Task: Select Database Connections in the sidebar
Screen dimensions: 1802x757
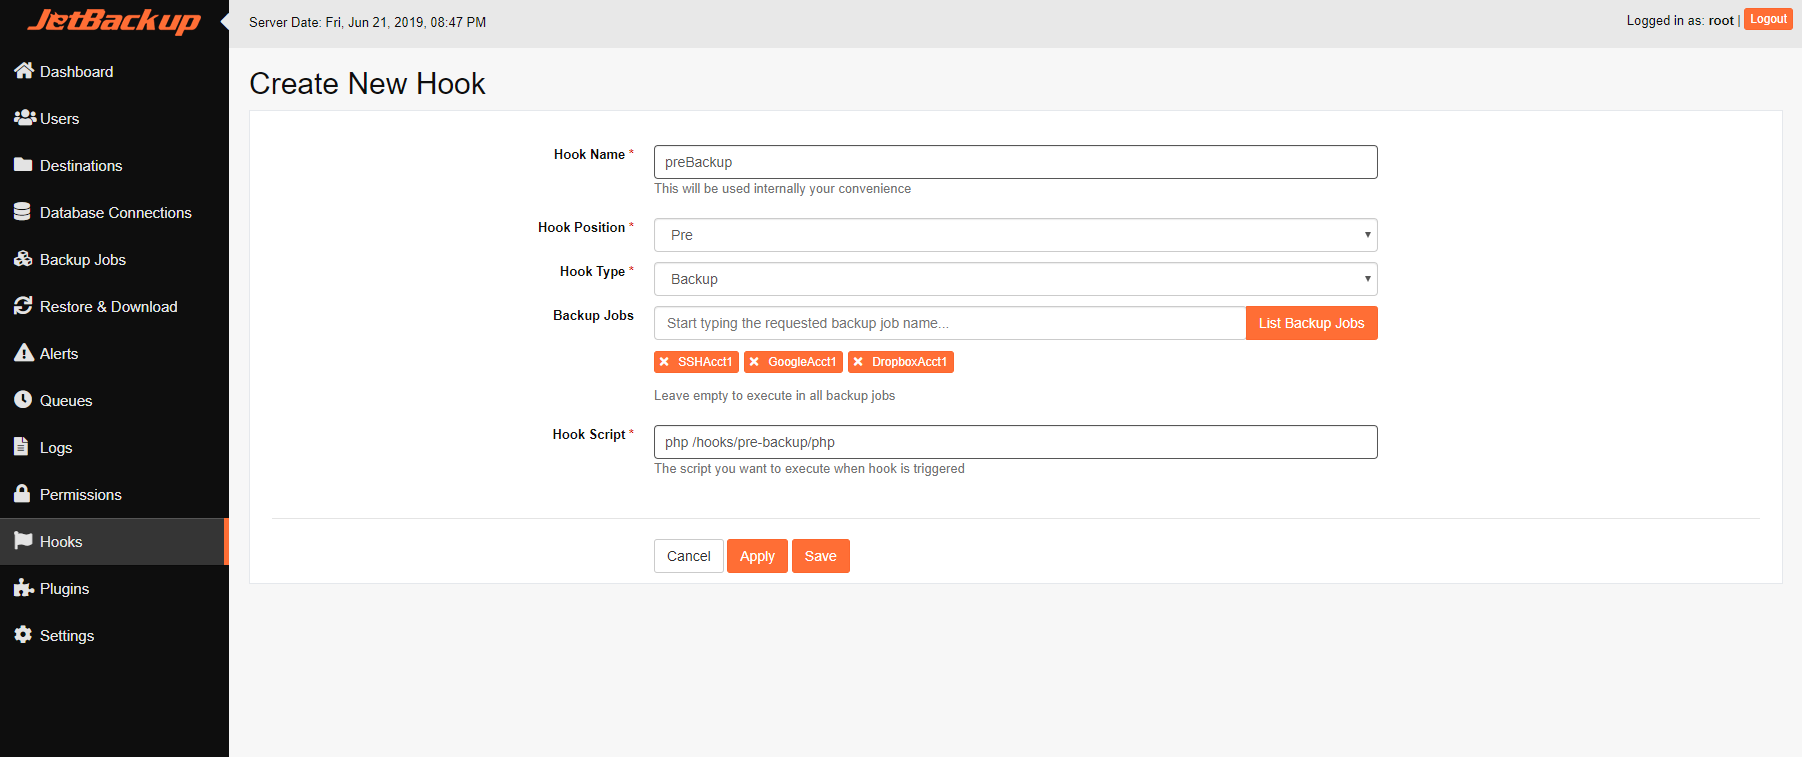Action: 114,212
